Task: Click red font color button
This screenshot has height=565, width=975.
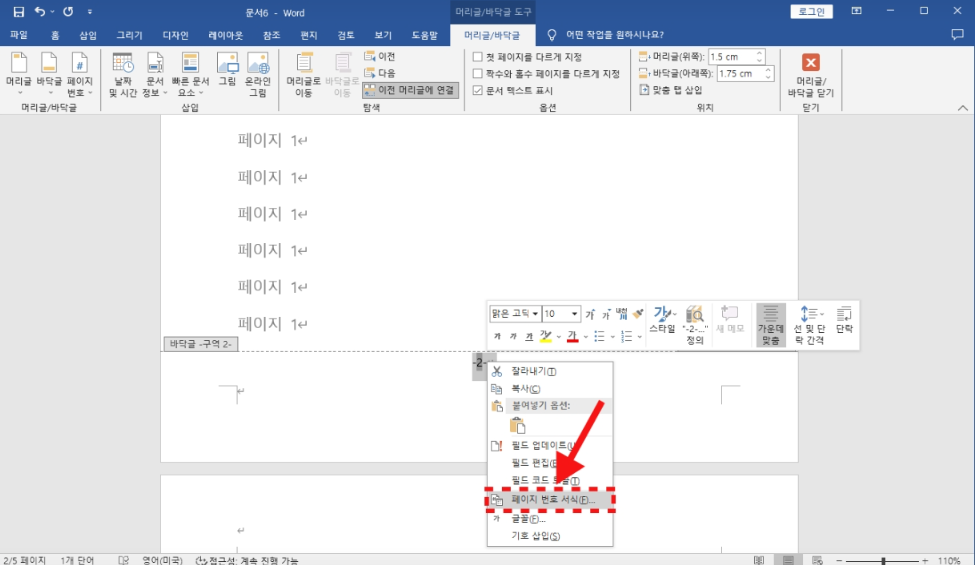Action: tap(573, 336)
